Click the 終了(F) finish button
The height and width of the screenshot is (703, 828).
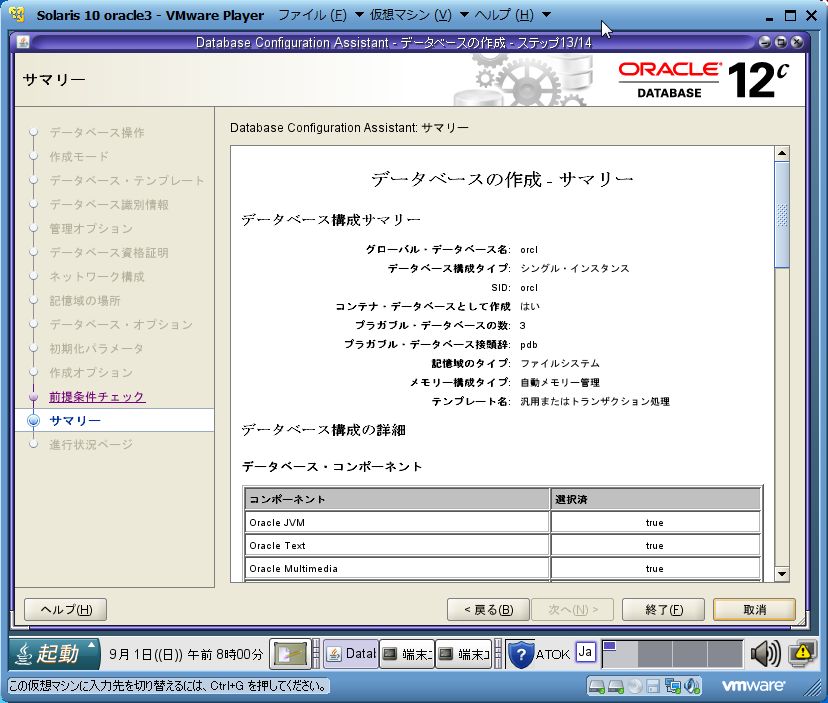663,610
